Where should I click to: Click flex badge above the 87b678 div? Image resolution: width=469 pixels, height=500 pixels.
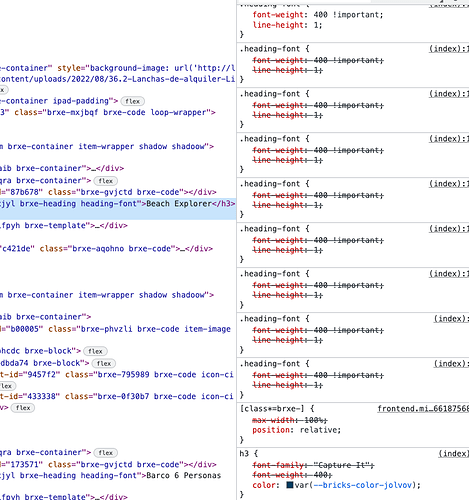pyautogui.click(x=105, y=181)
